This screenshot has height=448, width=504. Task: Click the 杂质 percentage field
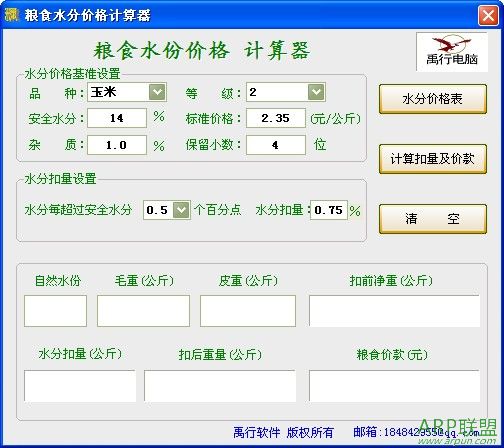(x=117, y=145)
